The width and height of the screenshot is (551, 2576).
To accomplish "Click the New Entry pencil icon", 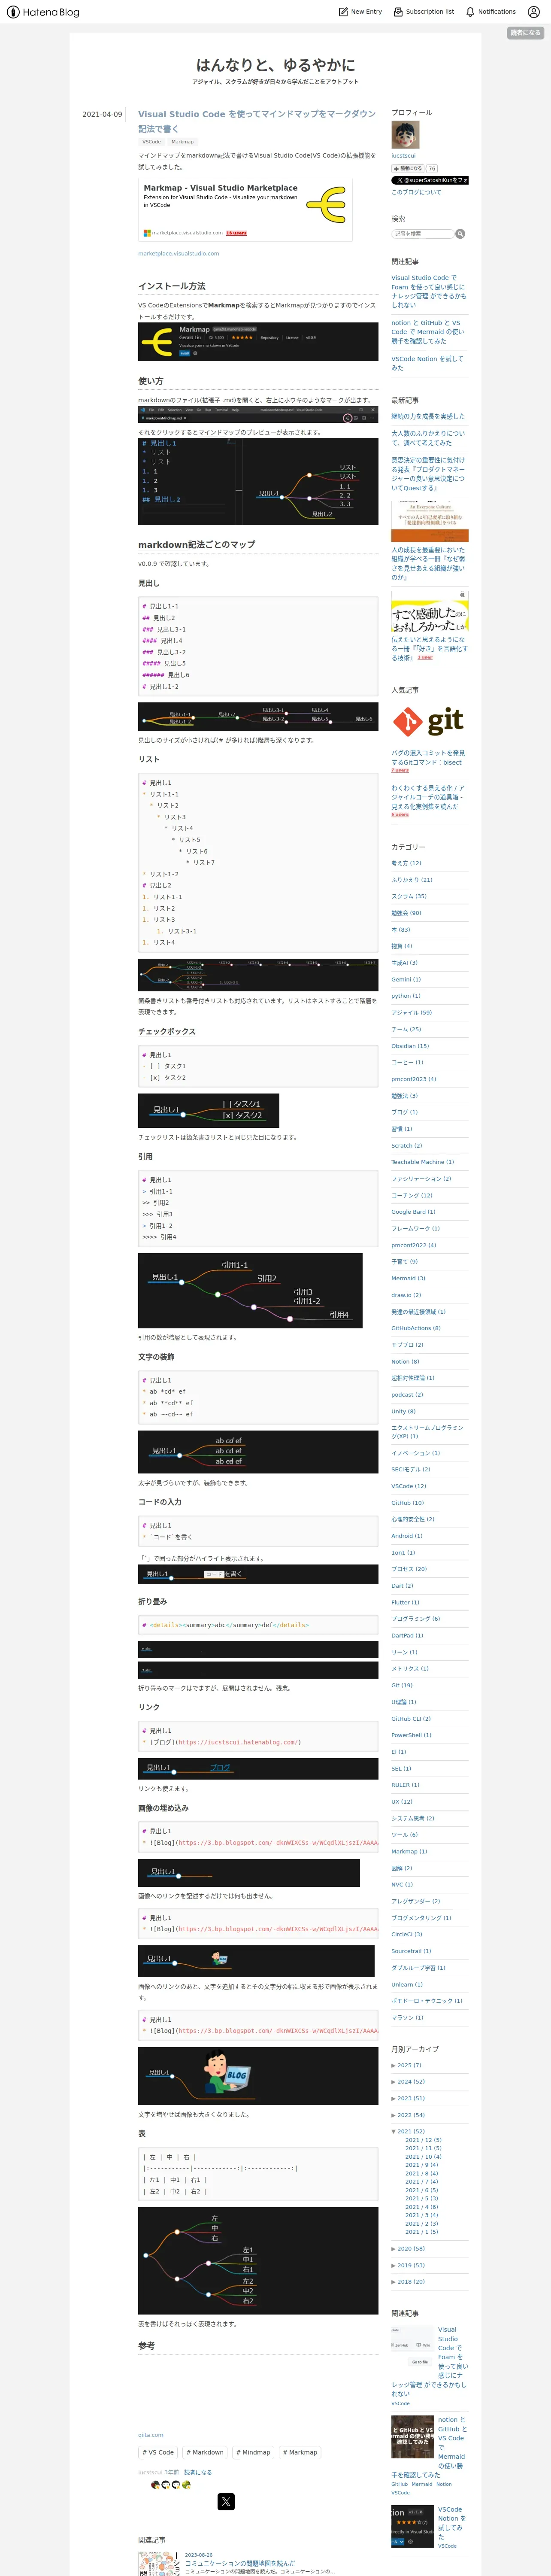I will [343, 12].
